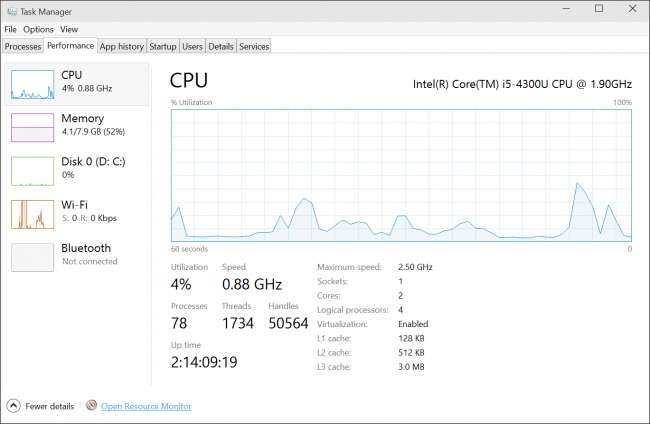
Task: Open the File menu
Action: point(10,30)
